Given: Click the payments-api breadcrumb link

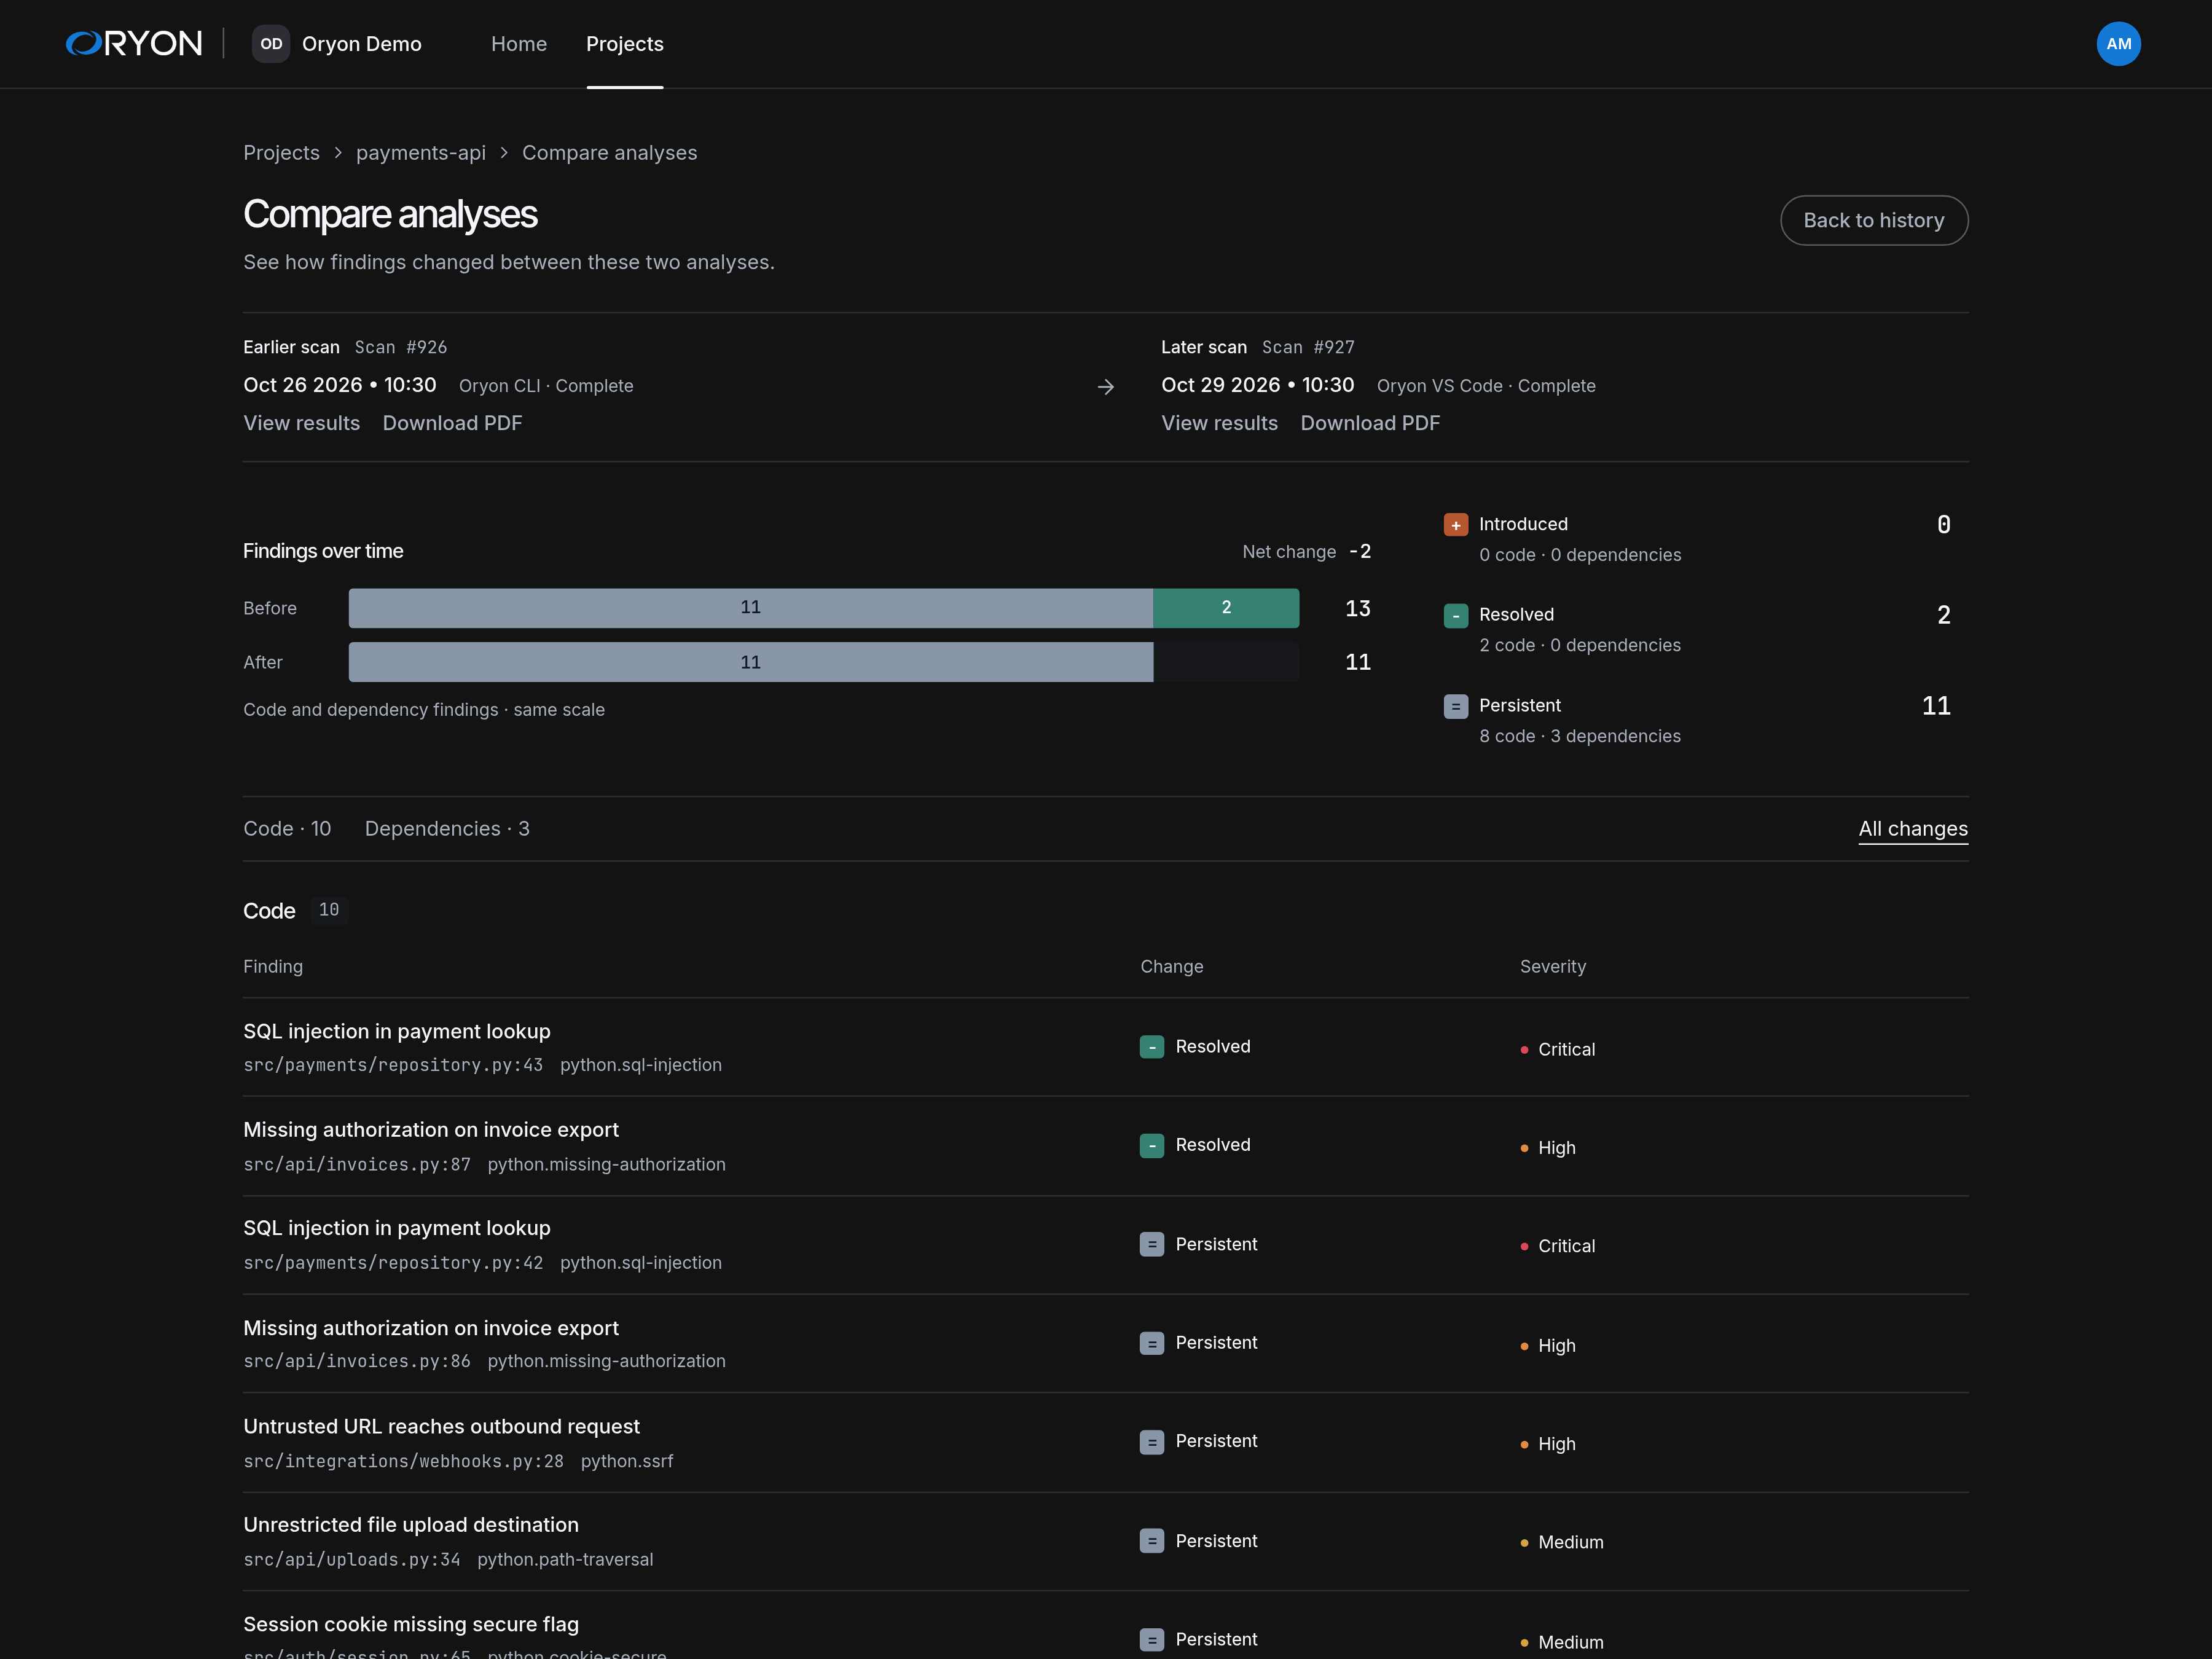Looking at the screenshot, I should click(x=421, y=153).
